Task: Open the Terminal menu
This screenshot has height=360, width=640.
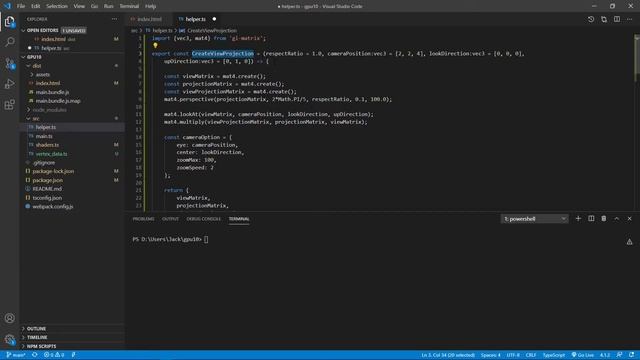Action: (x=129, y=6)
